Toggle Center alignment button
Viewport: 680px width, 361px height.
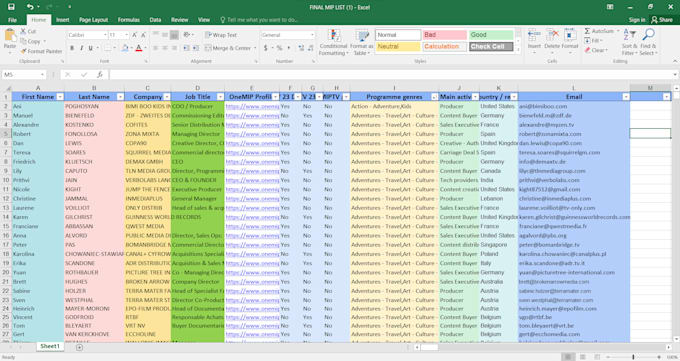click(x=165, y=48)
